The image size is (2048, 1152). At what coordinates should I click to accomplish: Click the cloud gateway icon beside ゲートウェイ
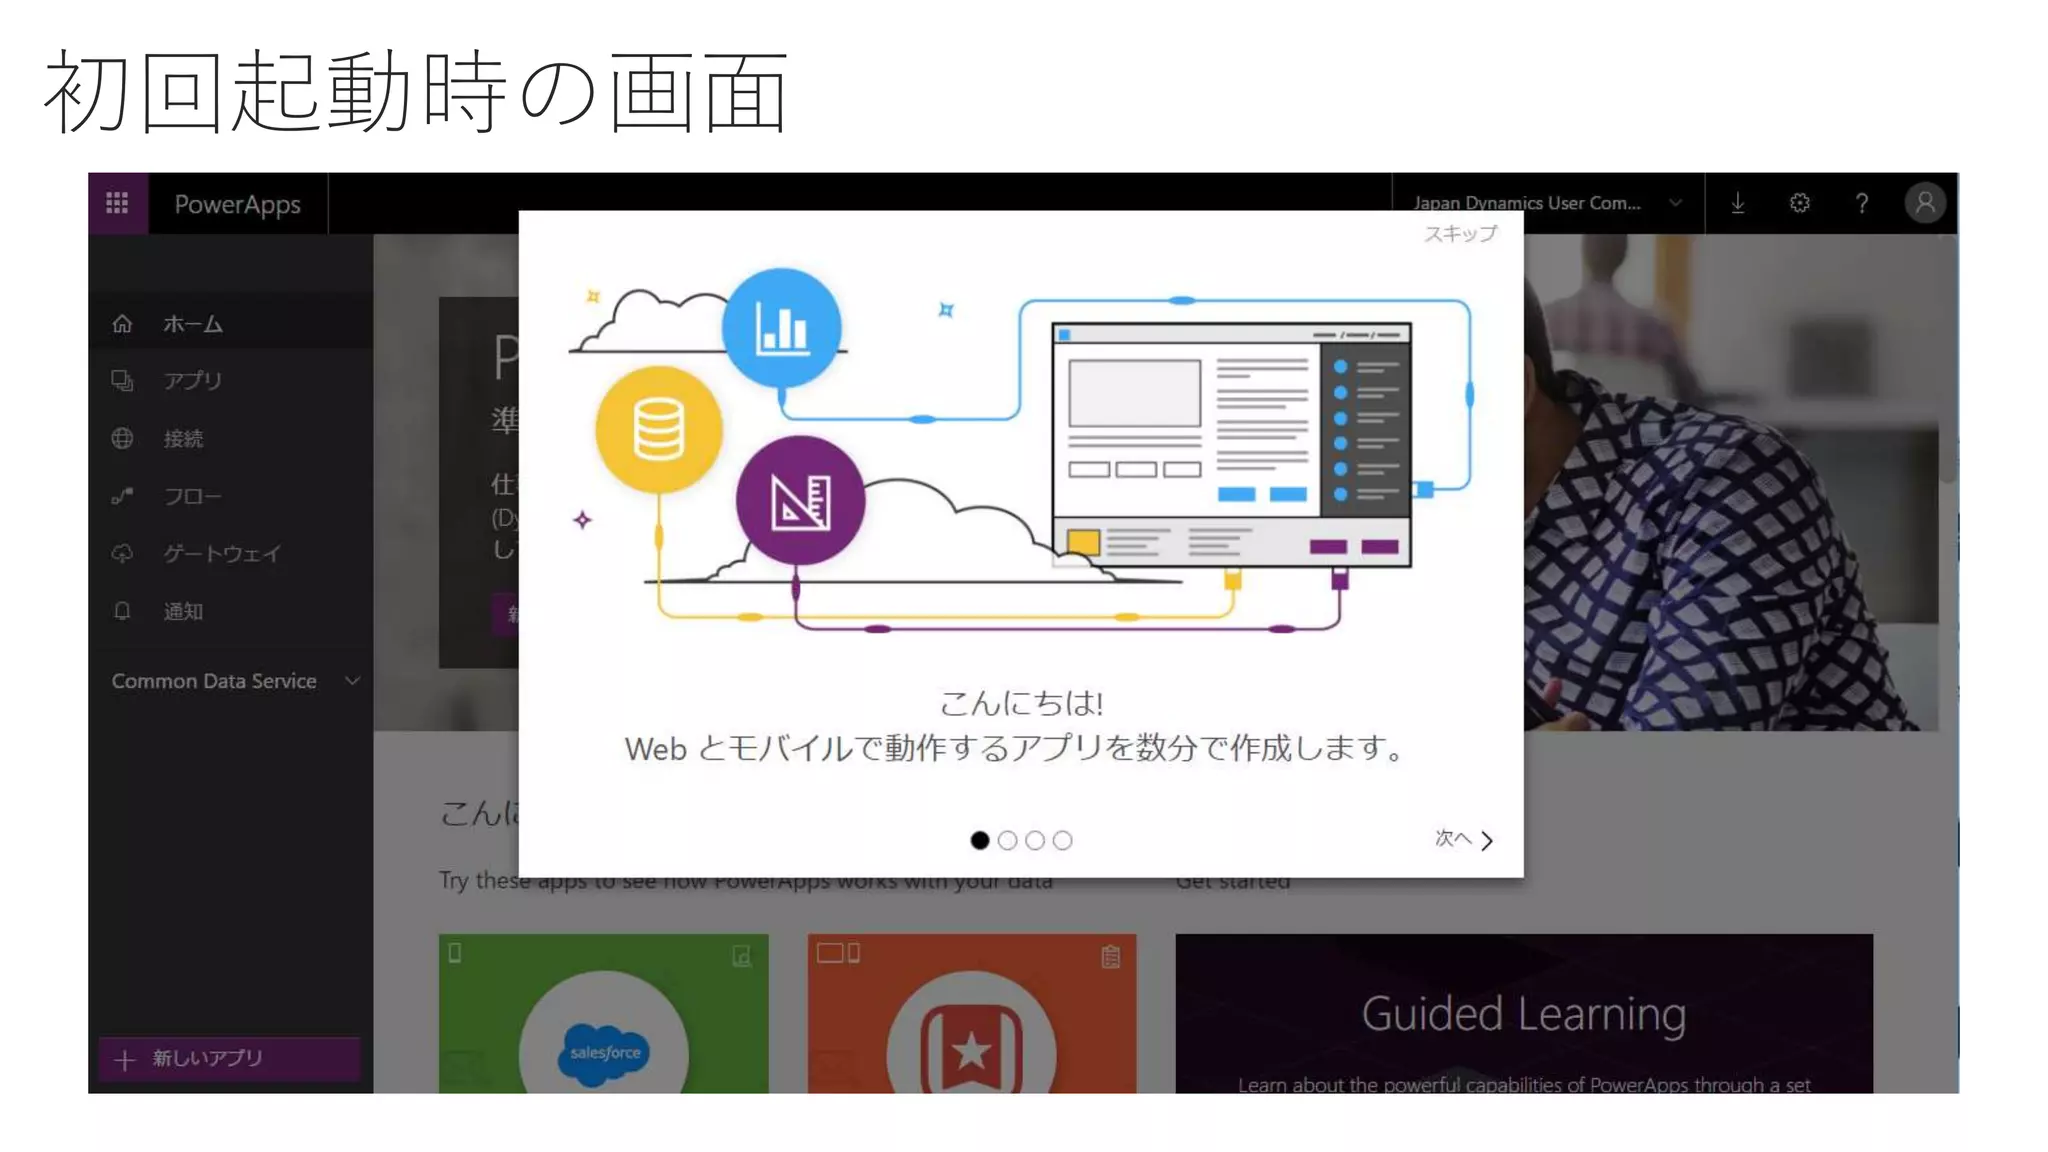tap(122, 553)
